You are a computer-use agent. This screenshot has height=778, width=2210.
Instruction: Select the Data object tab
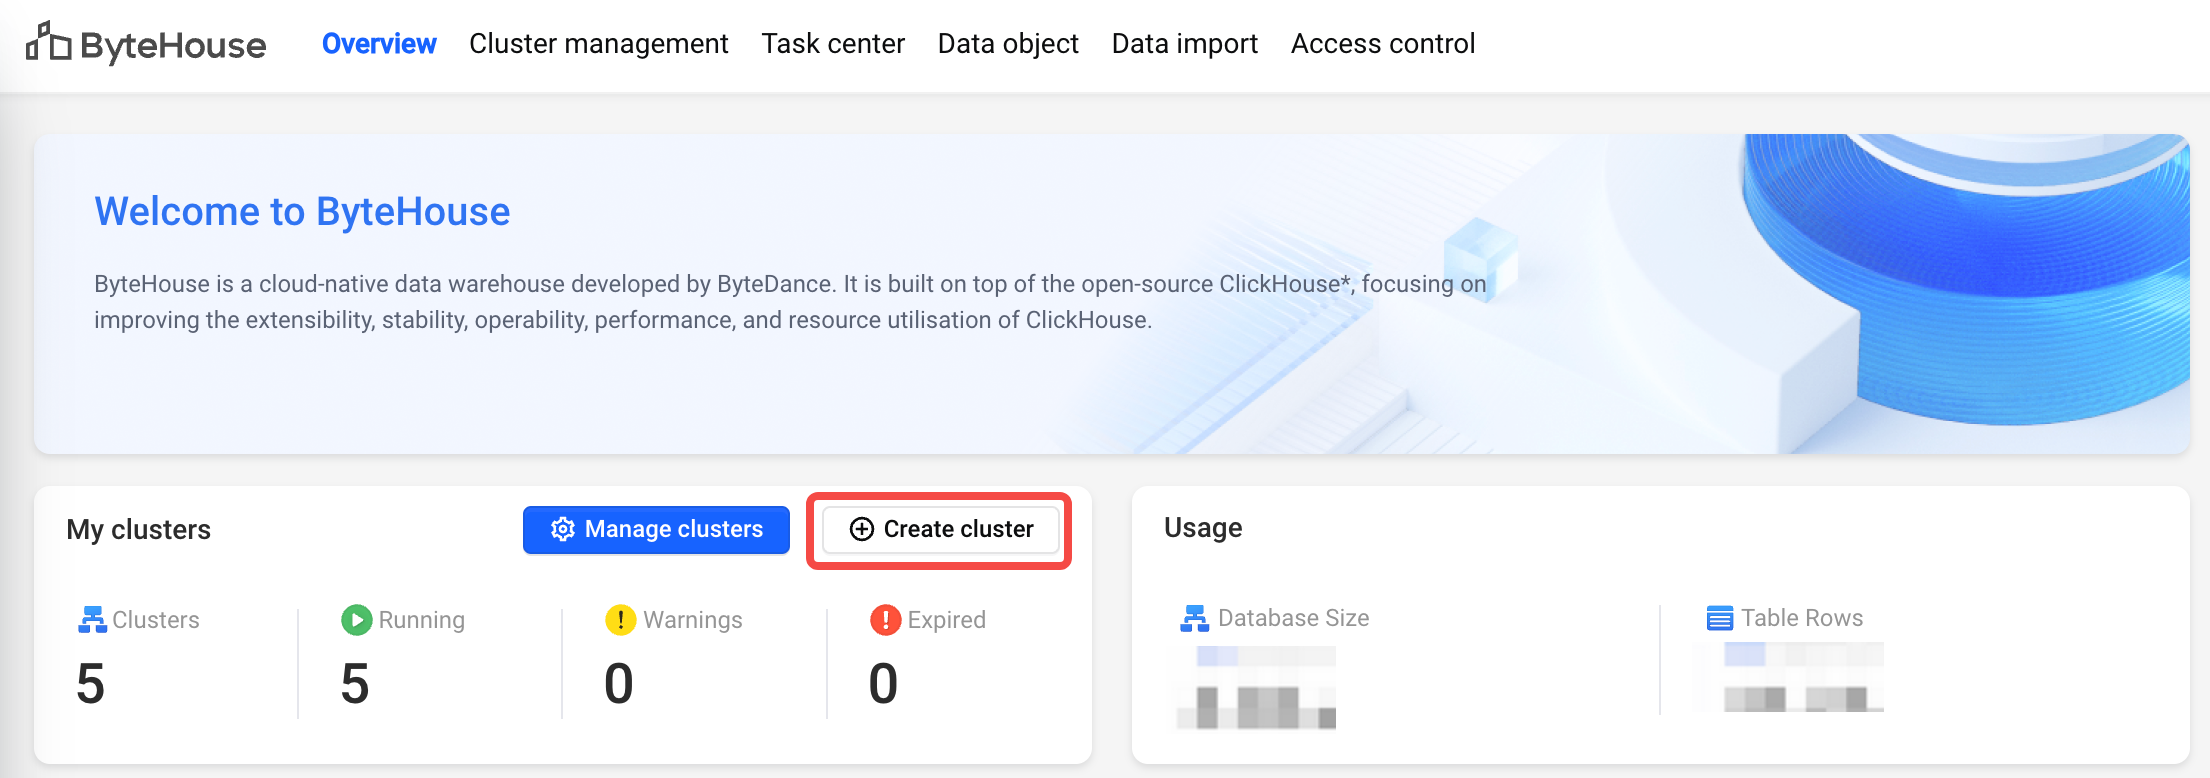coord(1008,44)
